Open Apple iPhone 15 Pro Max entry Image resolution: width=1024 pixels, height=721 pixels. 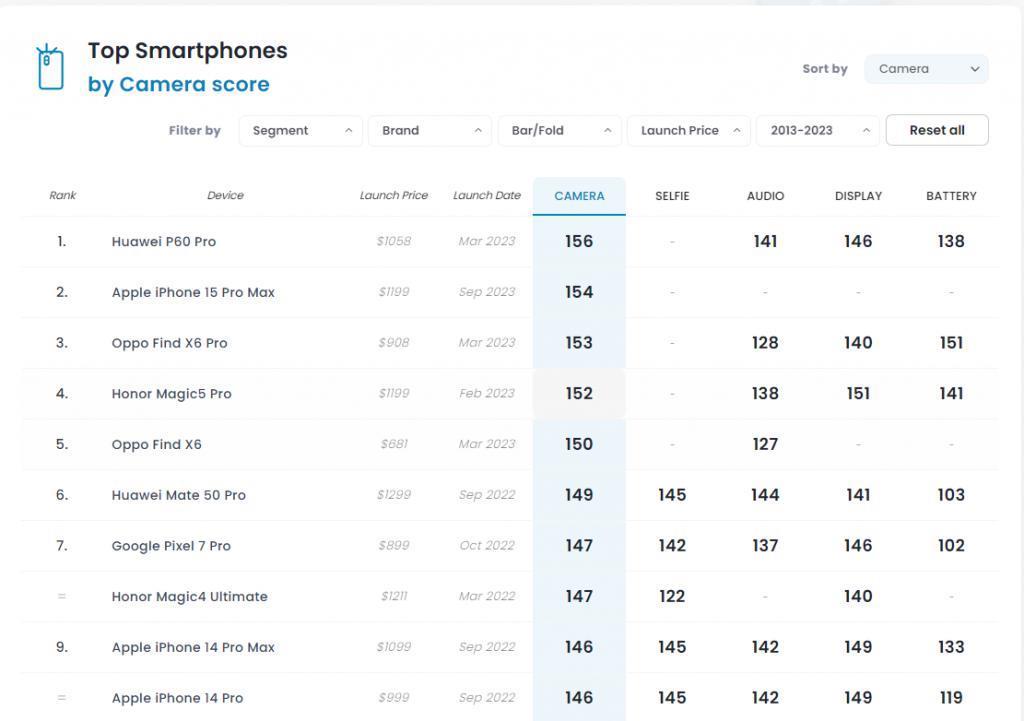(x=193, y=293)
